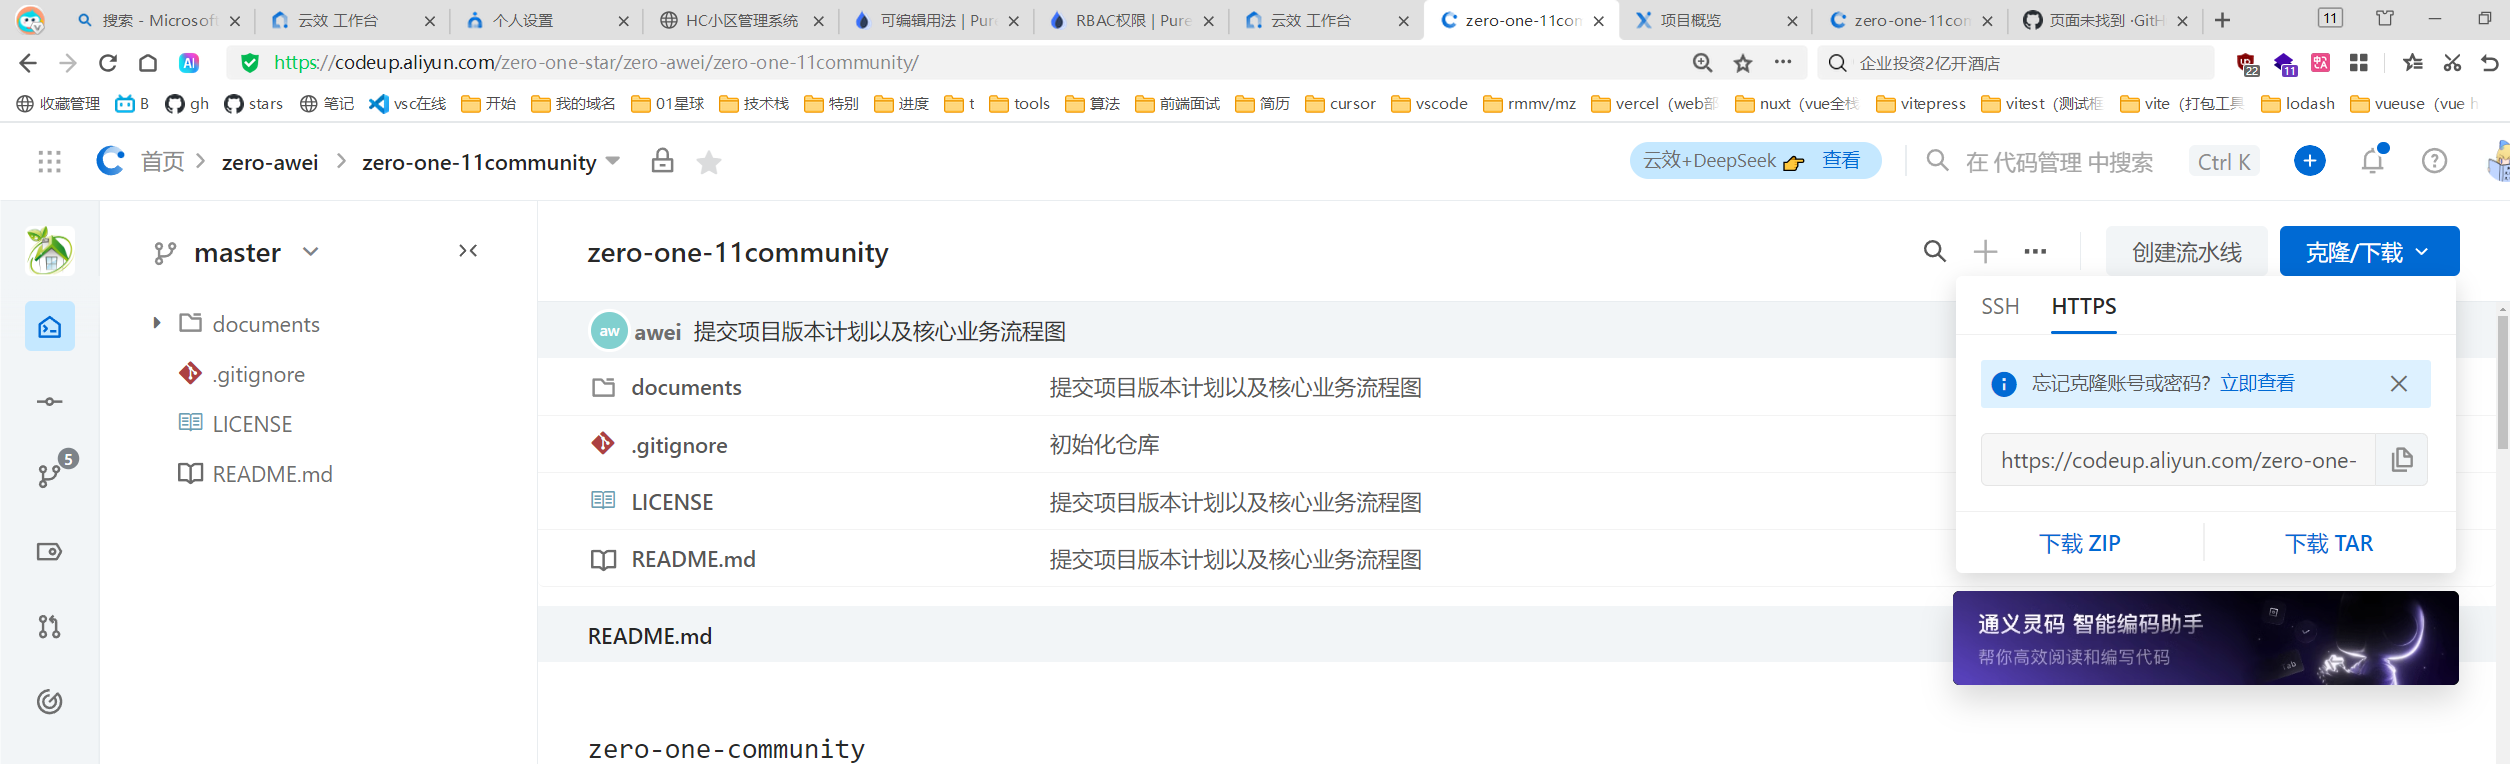The width and height of the screenshot is (2510, 764).
Task: Select LICENSE in file tree
Action: pos(252,424)
